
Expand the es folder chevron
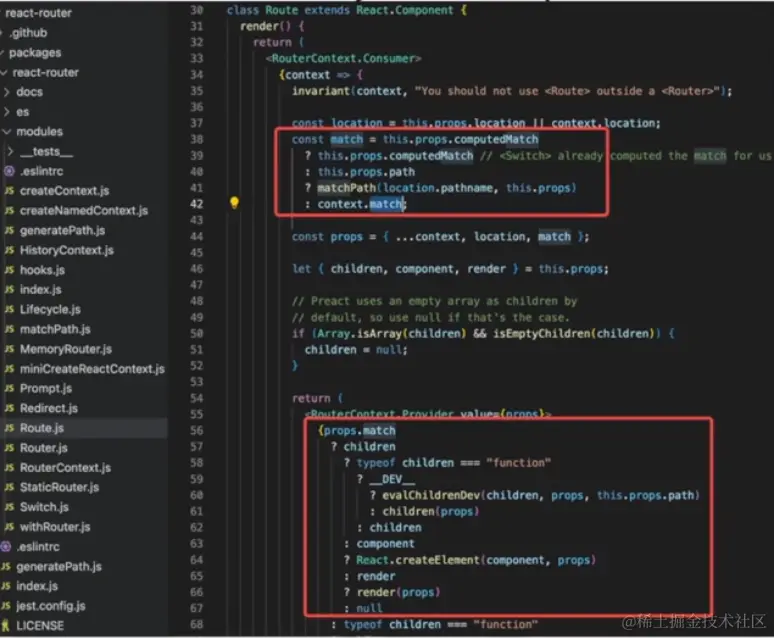click(x=7, y=112)
